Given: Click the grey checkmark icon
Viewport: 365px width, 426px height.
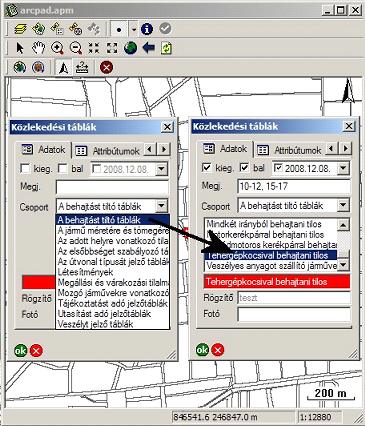Looking at the screenshot, I should (165, 29).
